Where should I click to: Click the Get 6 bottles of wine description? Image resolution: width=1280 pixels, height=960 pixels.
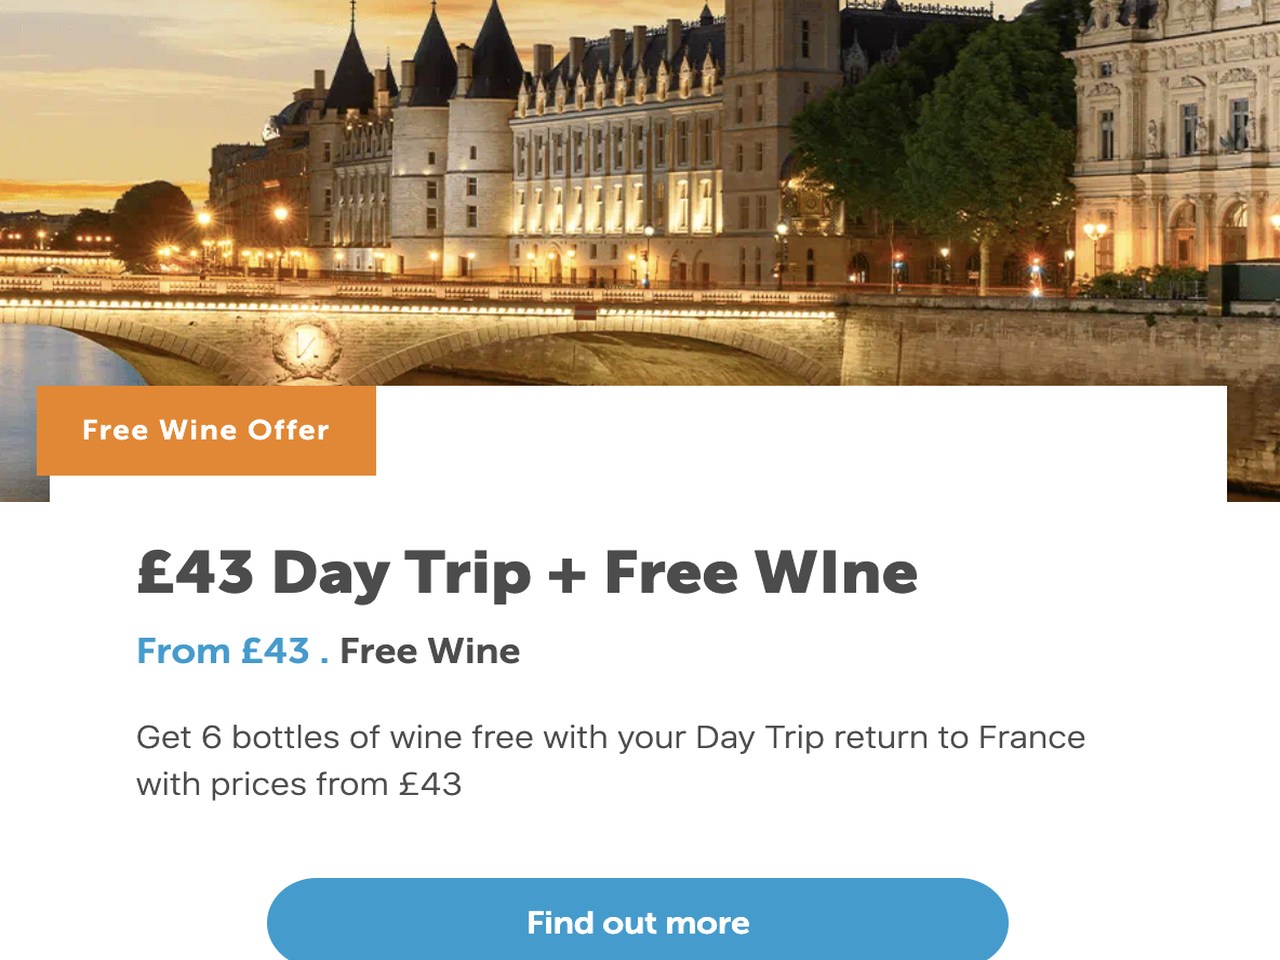611,760
